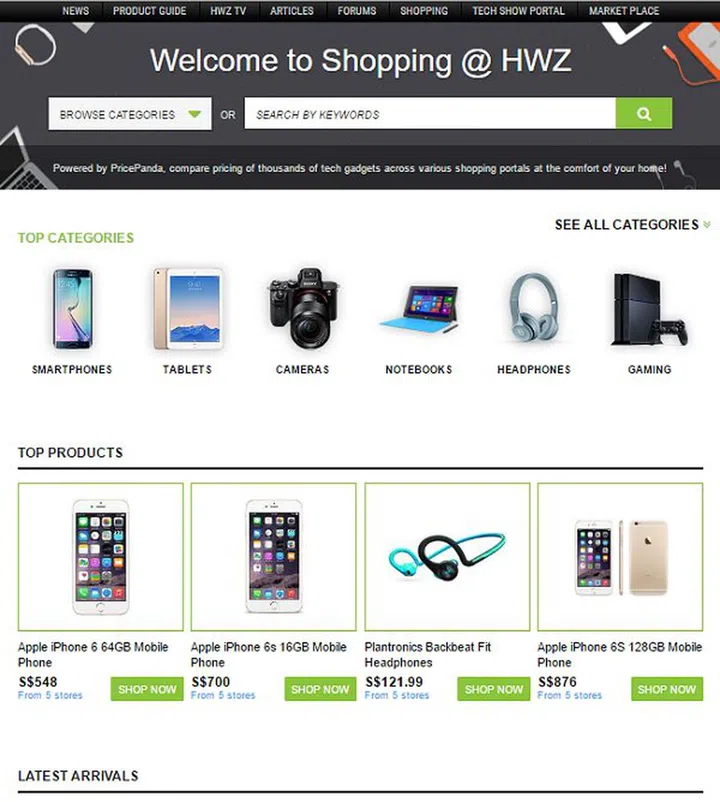Viewport: 720px width, 802px height.
Task: Choose the Cameras category camera icon
Action: pyautogui.click(x=303, y=308)
